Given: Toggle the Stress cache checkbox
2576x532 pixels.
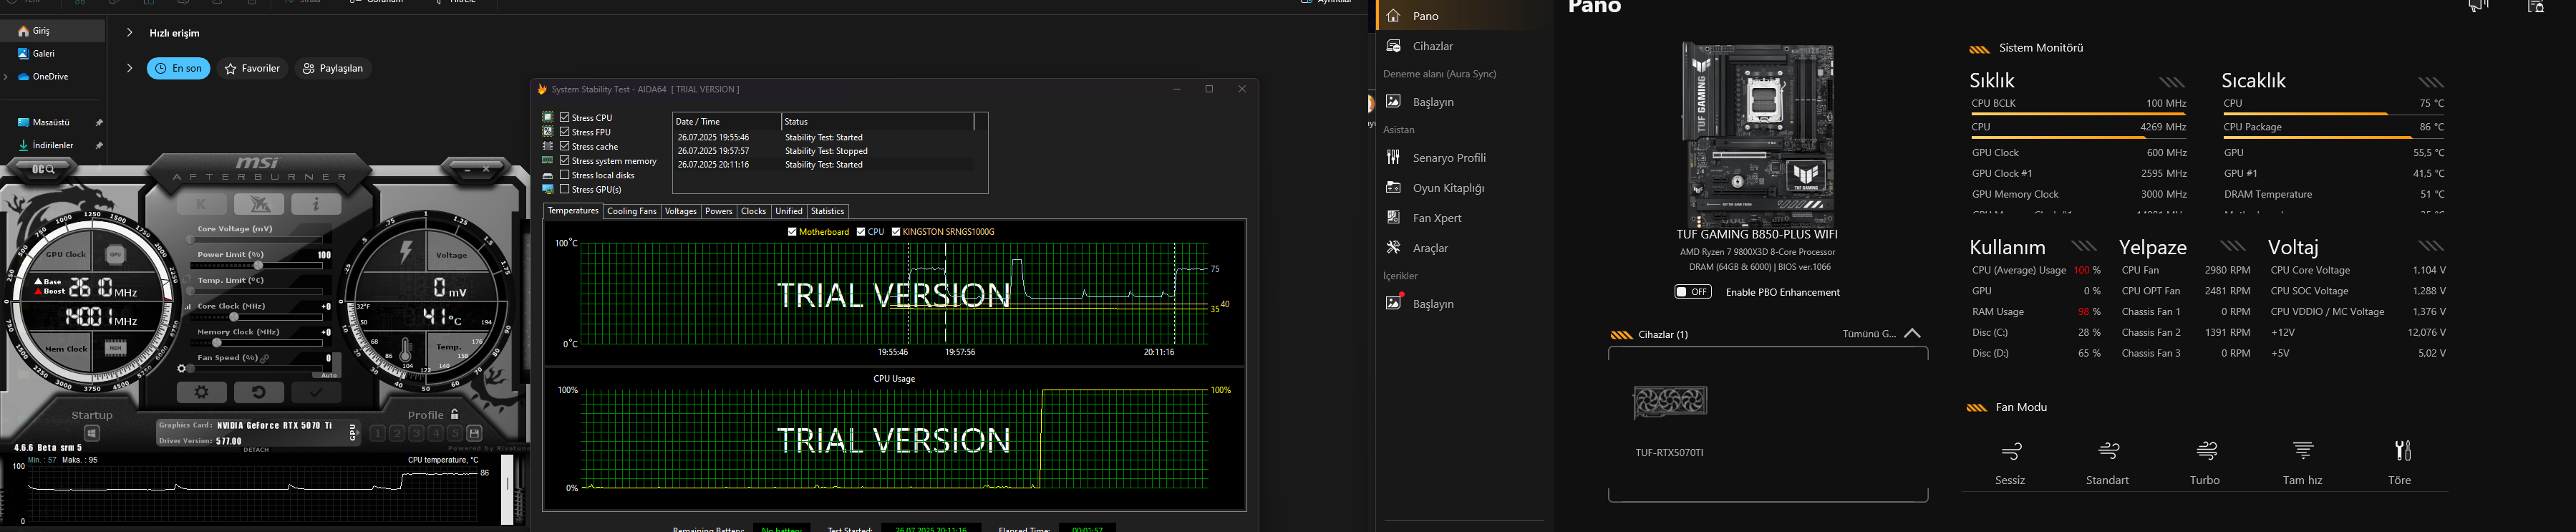Looking at the screenshot, I should pyautogui.click(x=565, y=146).
